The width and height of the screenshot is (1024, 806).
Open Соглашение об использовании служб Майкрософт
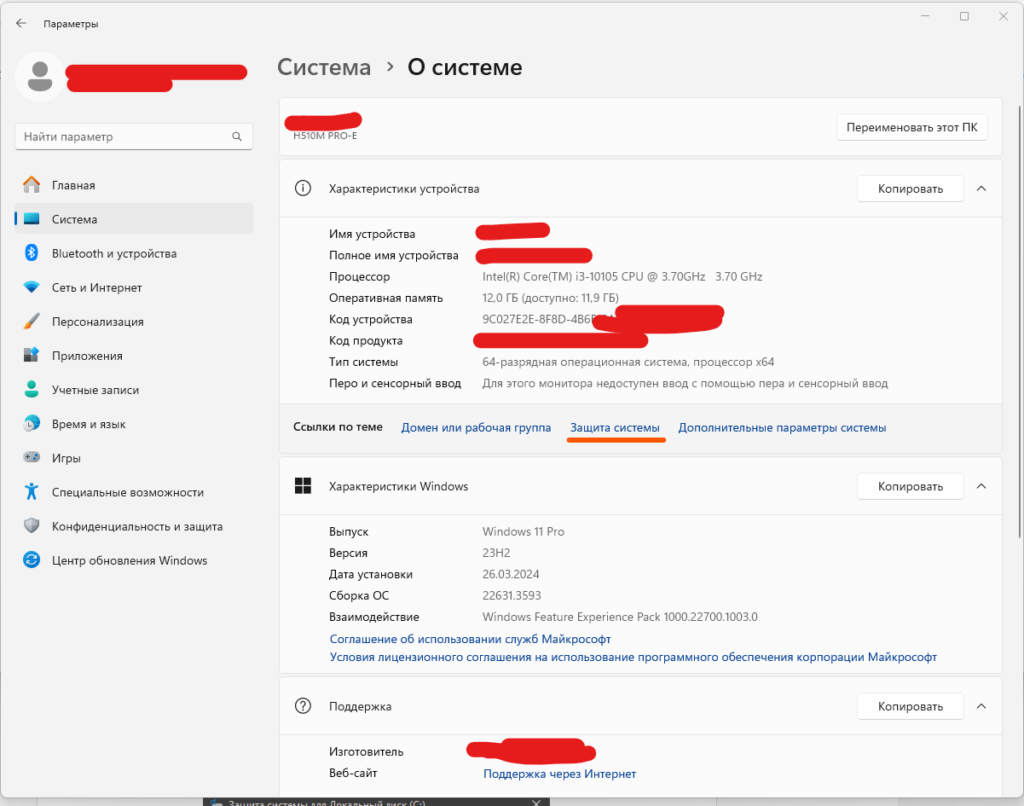pyautogui.click(x=470, y=638)
